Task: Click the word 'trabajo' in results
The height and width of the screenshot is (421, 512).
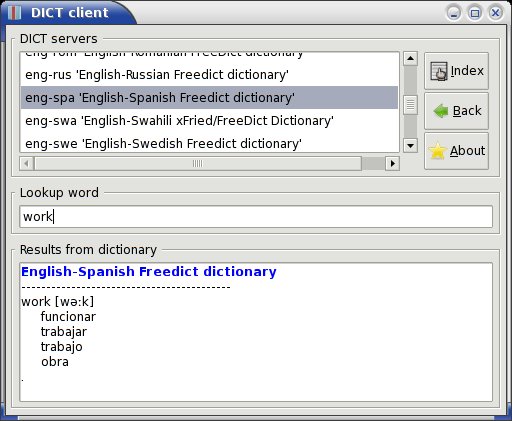Action: point(61,347)
